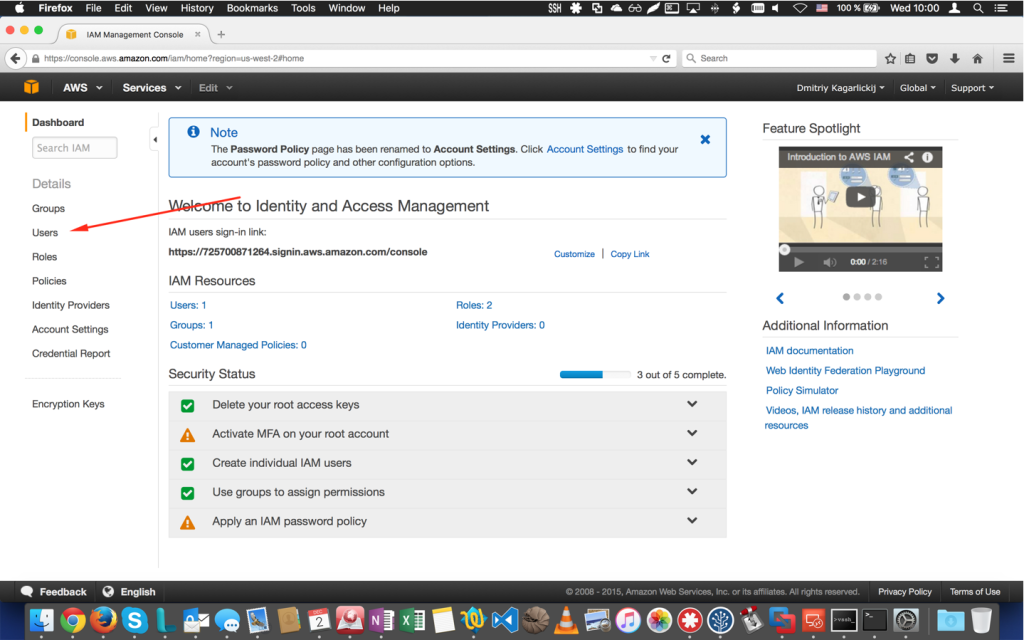Viewport: 1024px width, 640px height.
Task: Click Copy Link for sign-in URL
Action: pos(630,254)
